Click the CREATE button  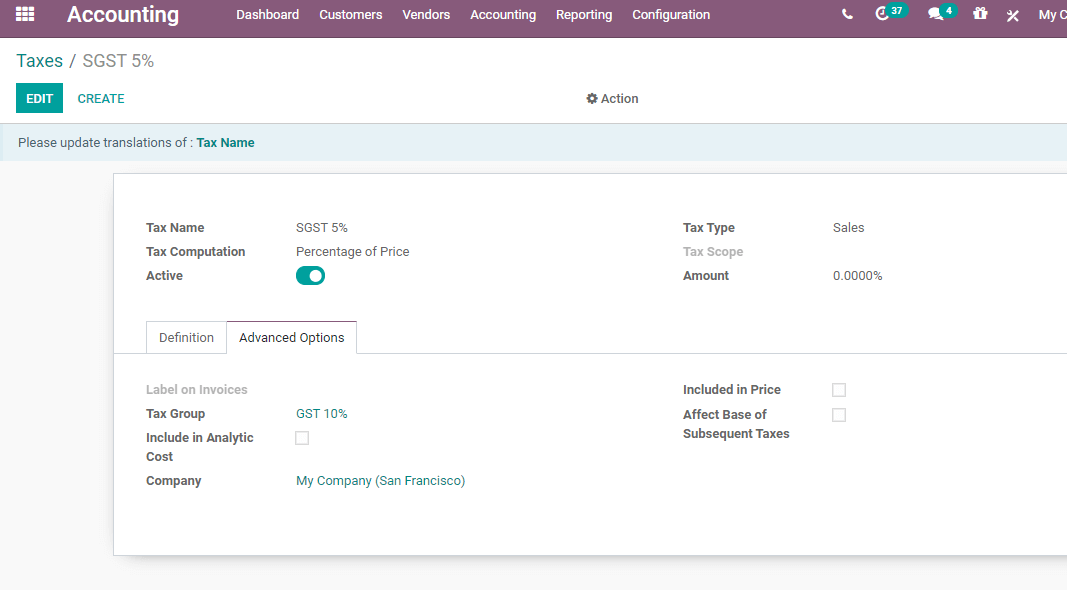pyautogui.click(x=101, y=99)
